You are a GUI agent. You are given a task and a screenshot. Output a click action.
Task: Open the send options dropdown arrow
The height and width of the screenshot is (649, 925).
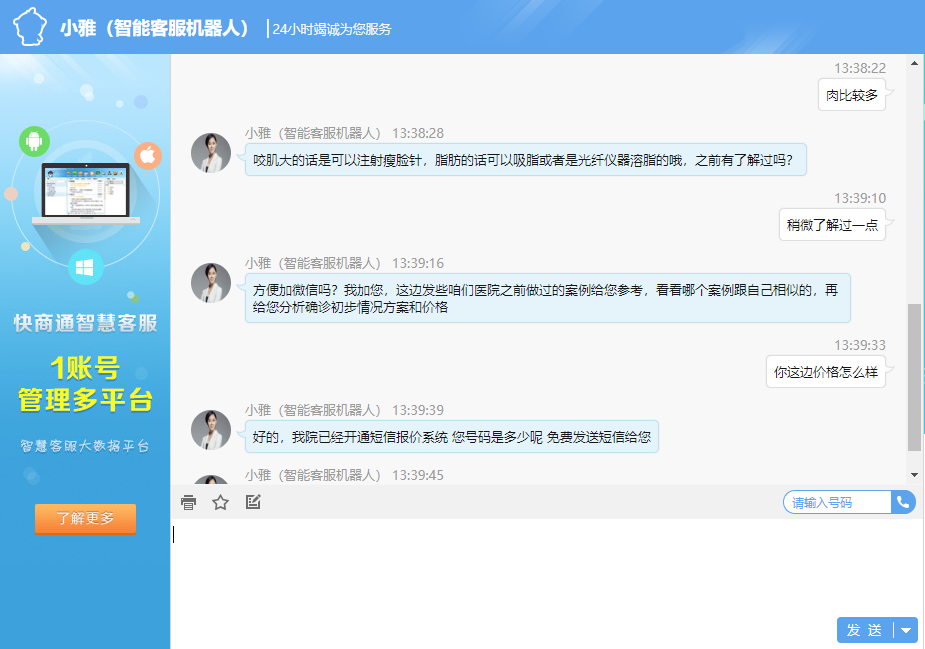pos(905,630)
